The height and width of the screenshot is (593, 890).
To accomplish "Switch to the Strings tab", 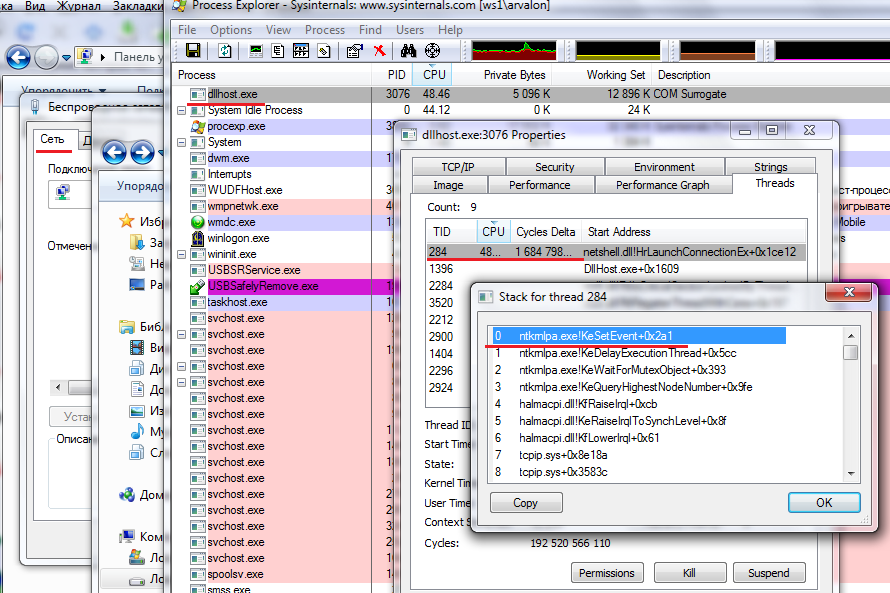I will pyautogui.click(x=770, y=167).
